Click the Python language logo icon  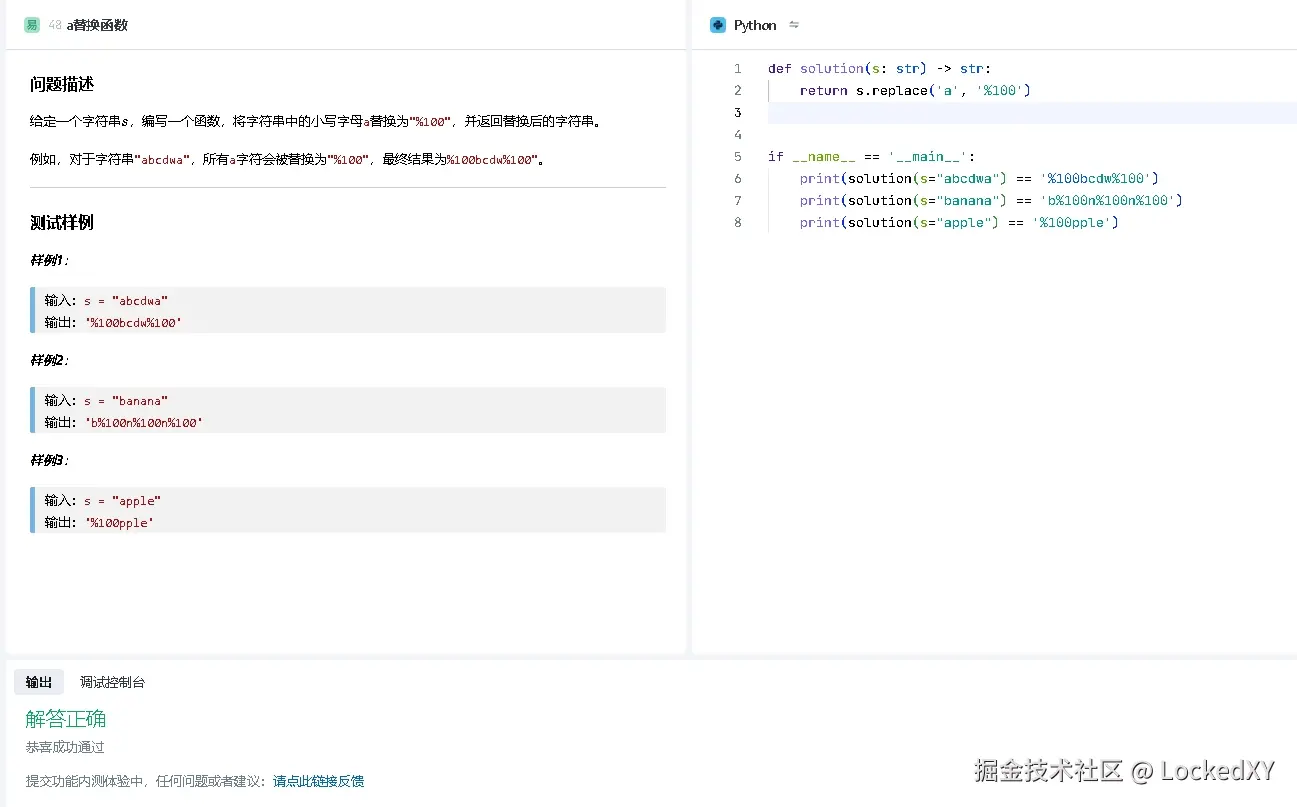716,24
